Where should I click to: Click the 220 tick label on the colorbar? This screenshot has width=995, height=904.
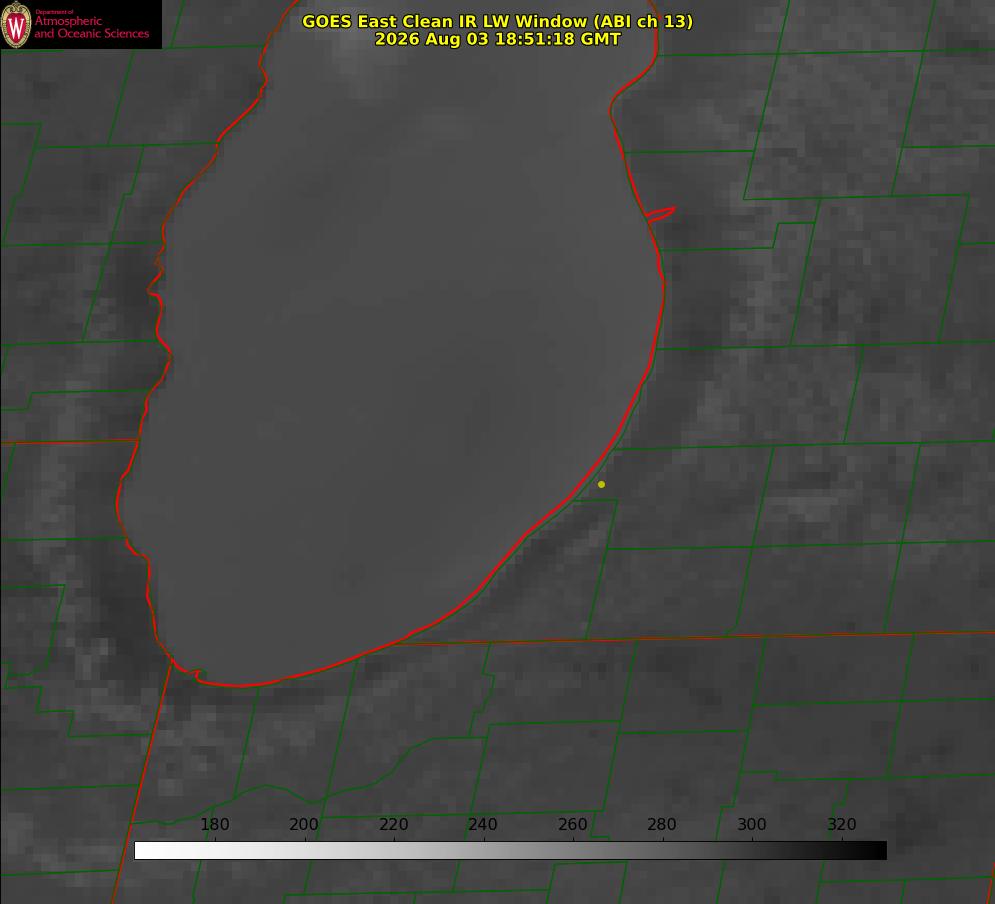(x=393, y=824)
